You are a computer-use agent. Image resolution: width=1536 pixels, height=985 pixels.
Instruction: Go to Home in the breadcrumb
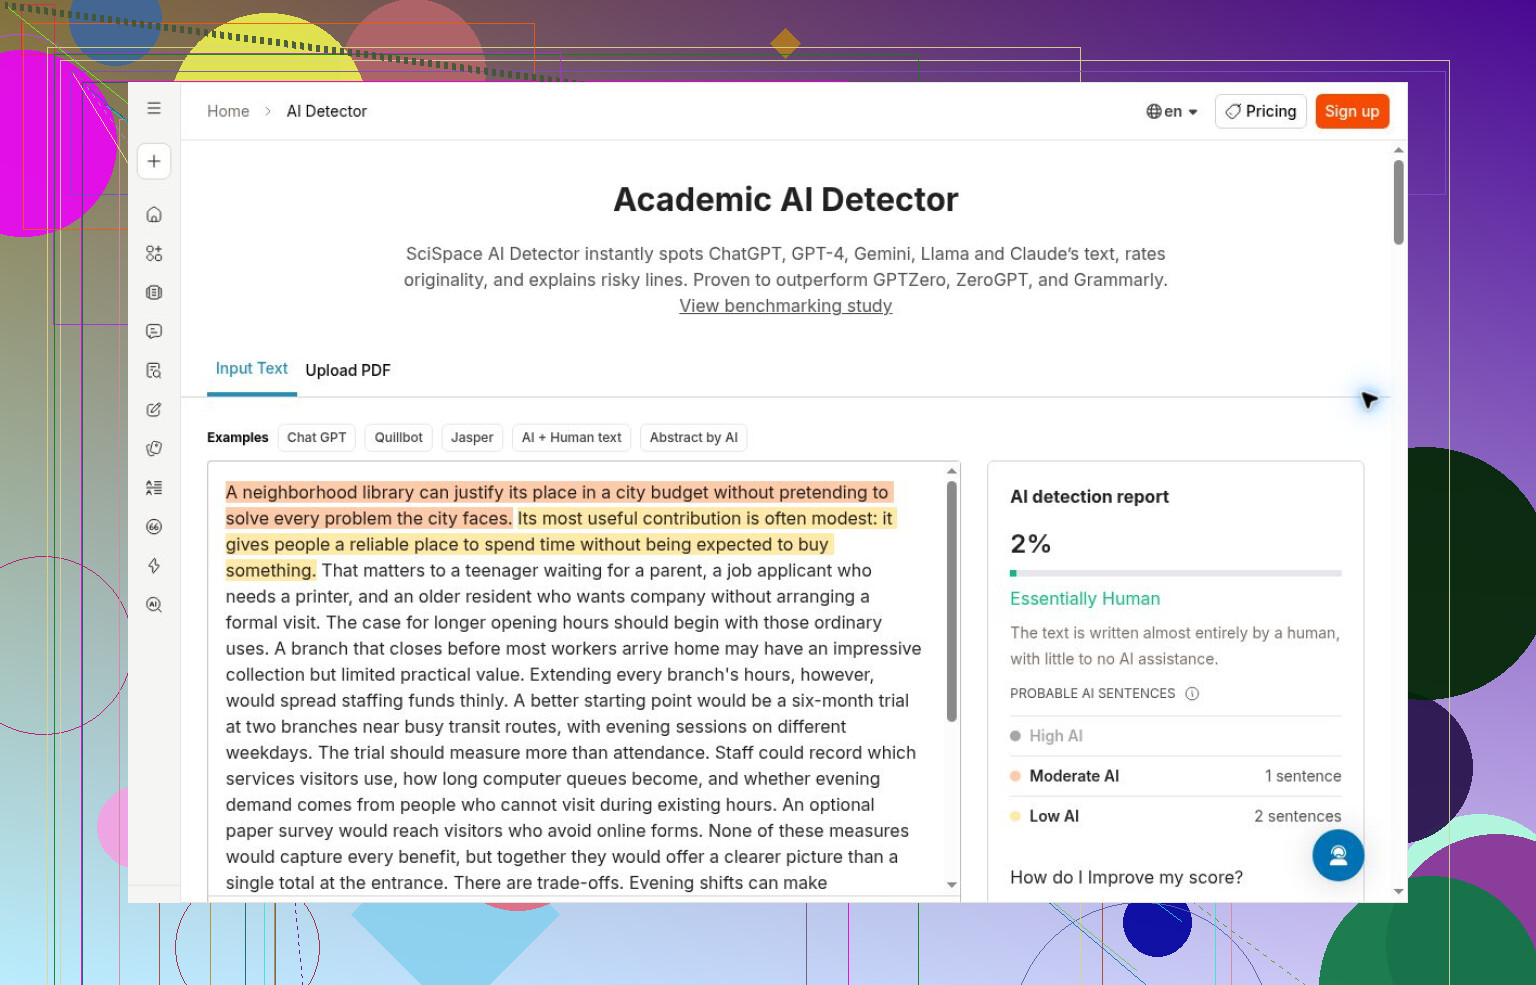pyautogui.click(x=228, y=111)
